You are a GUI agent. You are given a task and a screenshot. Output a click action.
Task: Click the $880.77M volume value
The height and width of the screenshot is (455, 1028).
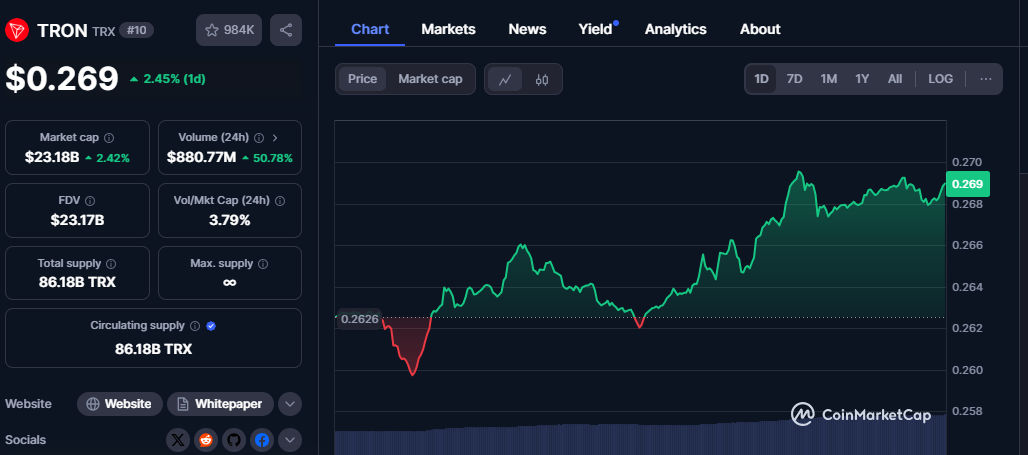[x=201, y=158]
